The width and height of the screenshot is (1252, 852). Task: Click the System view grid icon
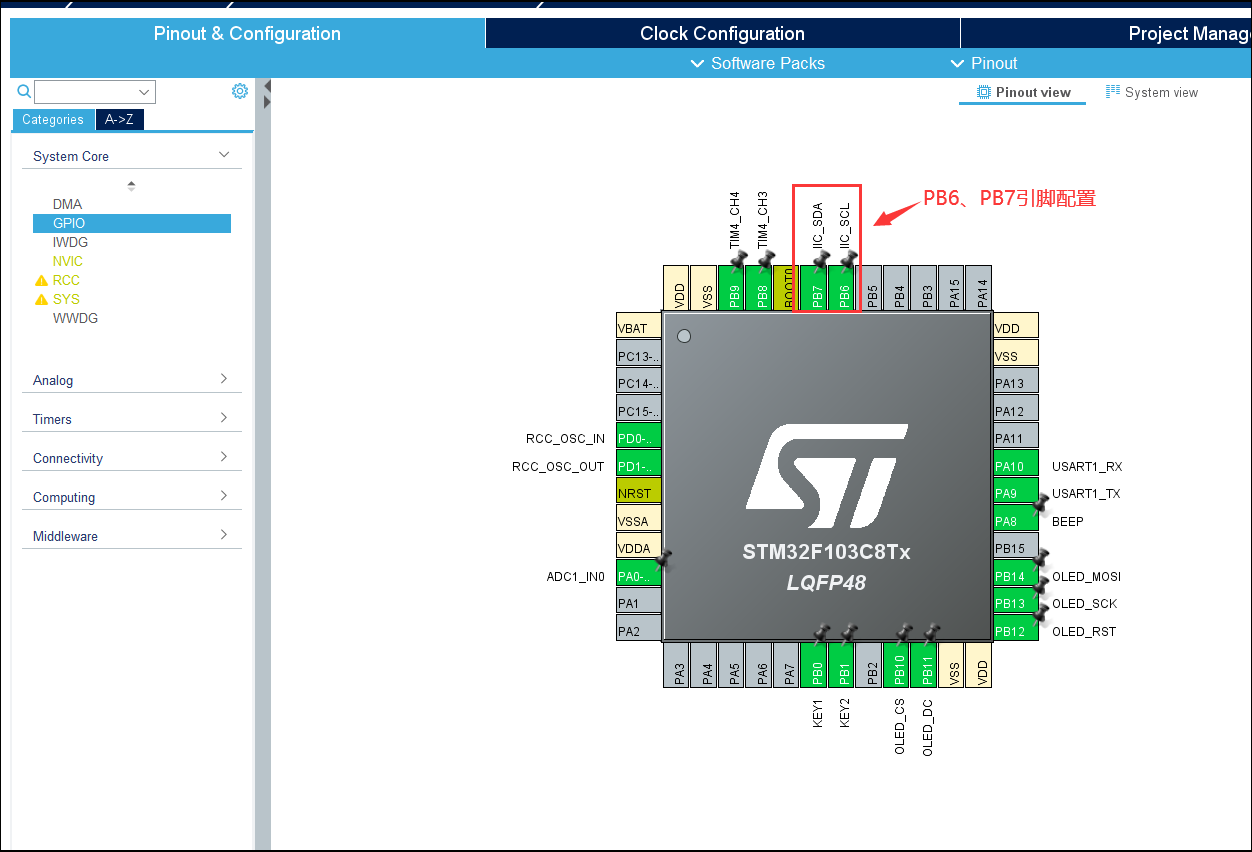click(1112, 92)
